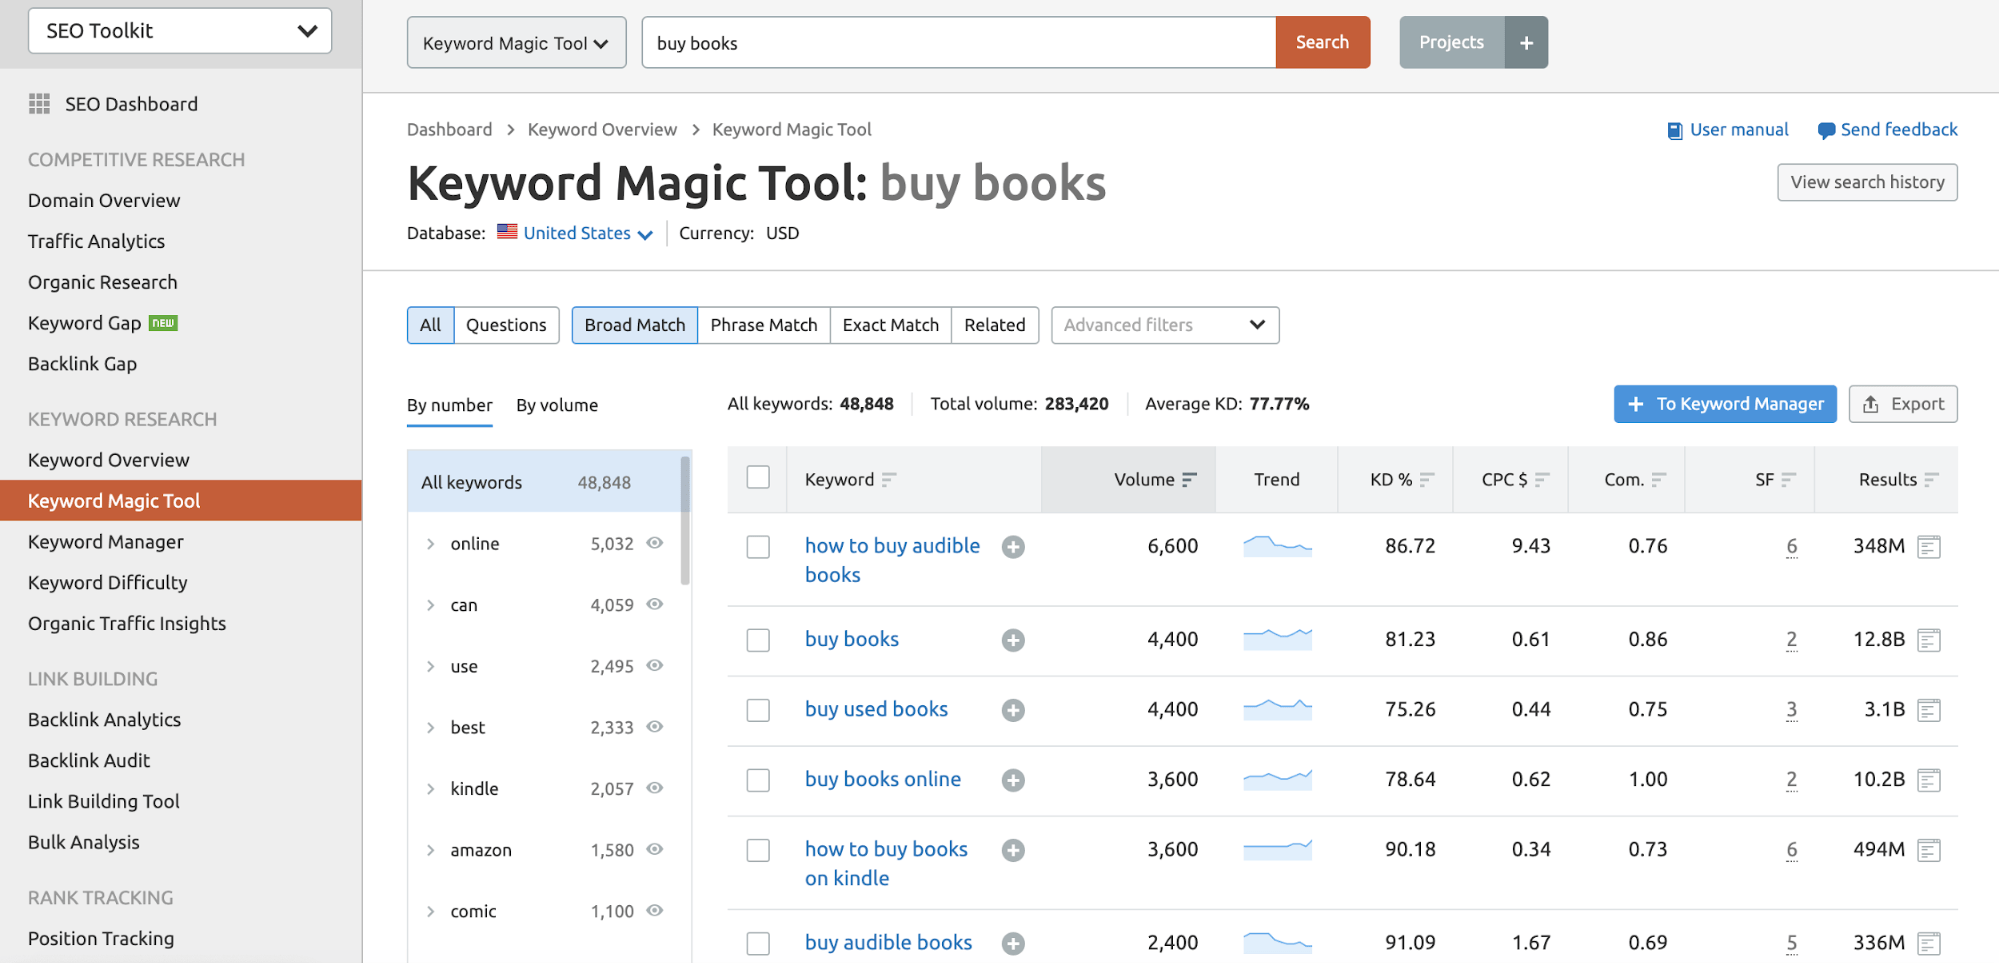This screenshot has width=1999, height=963.
Task: Add 'buy books online' with plus icon
Action: (1013, 780)
